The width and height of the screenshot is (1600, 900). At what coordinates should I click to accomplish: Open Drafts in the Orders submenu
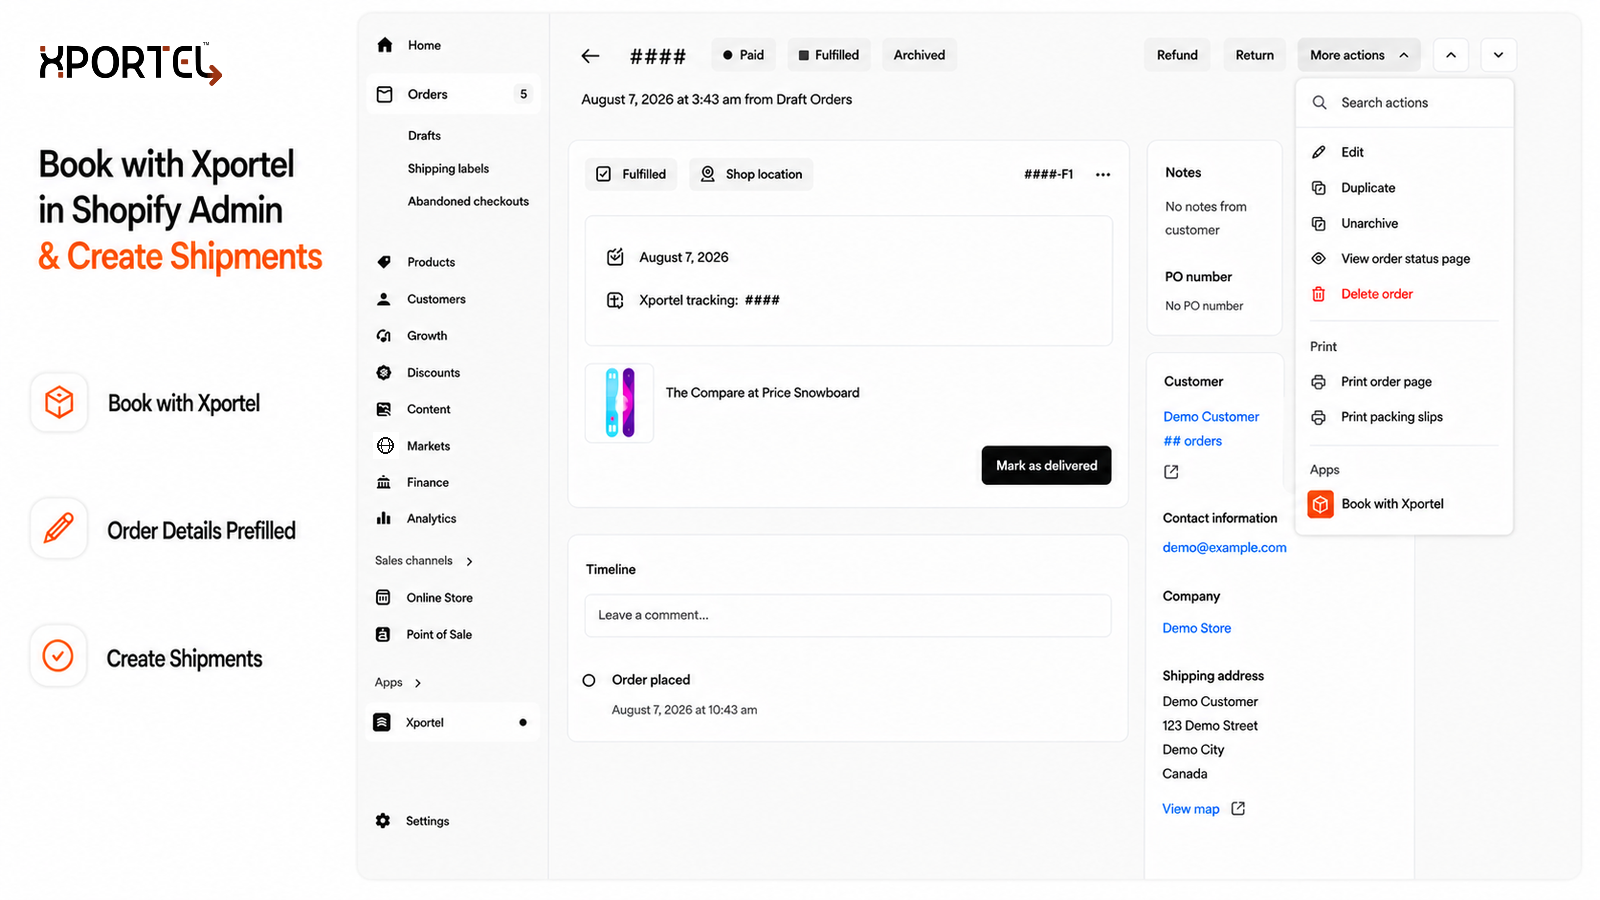[424, 136]
